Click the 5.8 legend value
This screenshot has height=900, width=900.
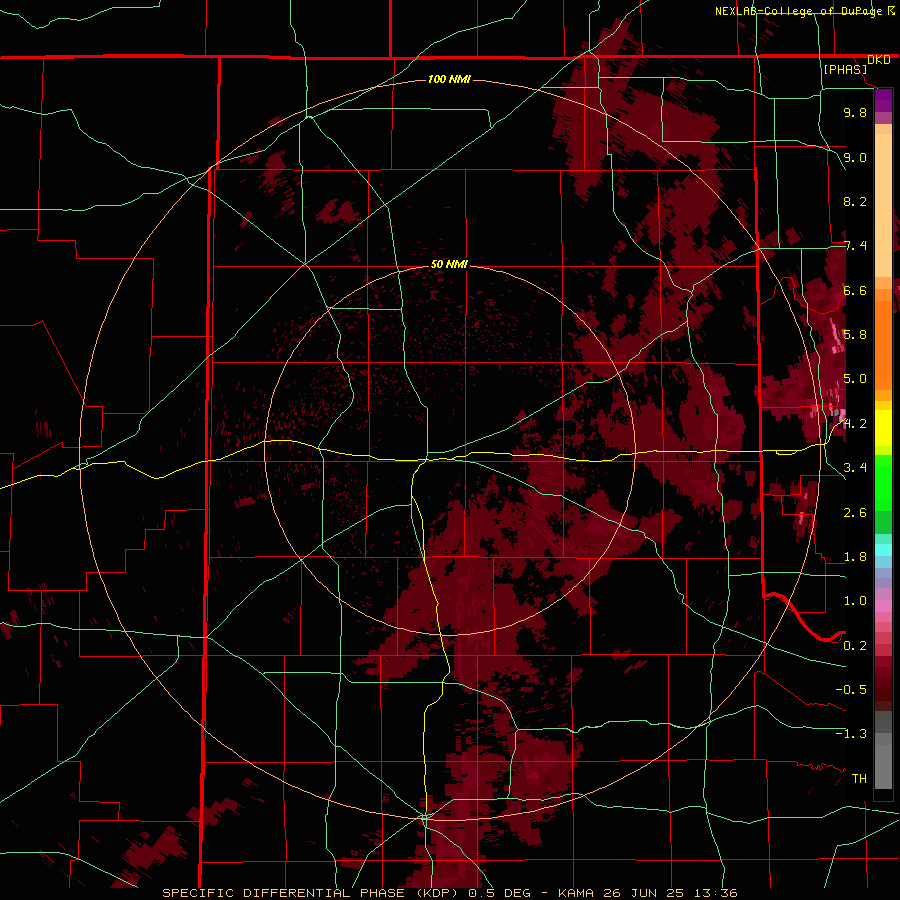[855, 335]
